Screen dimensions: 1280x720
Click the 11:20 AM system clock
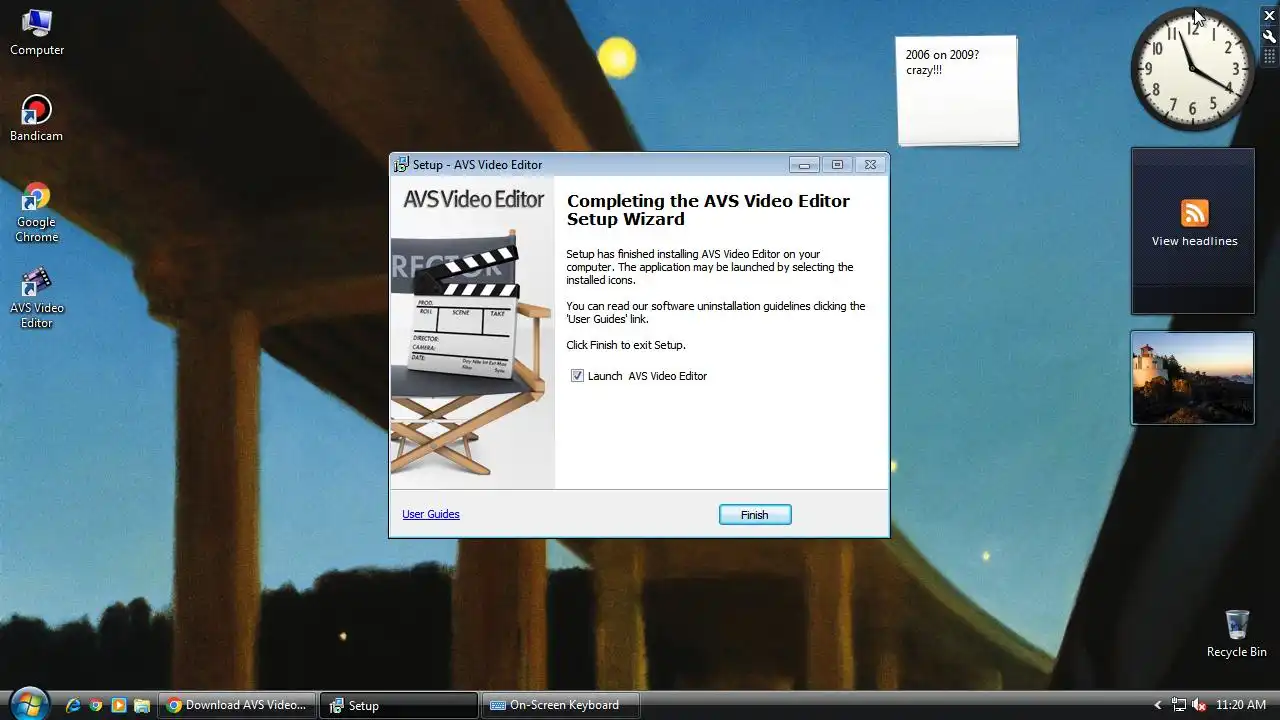pyautogui.click(x=1241, y=705)
